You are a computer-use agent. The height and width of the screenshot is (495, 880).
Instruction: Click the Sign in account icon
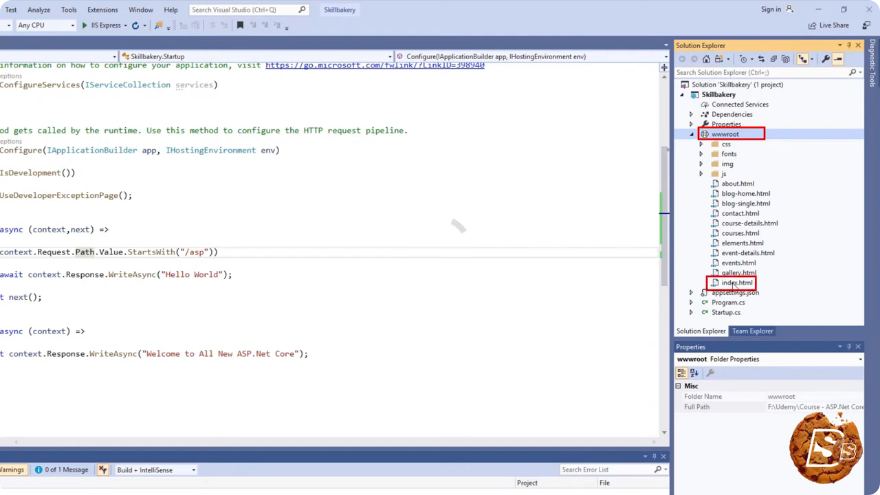(790, 9)
